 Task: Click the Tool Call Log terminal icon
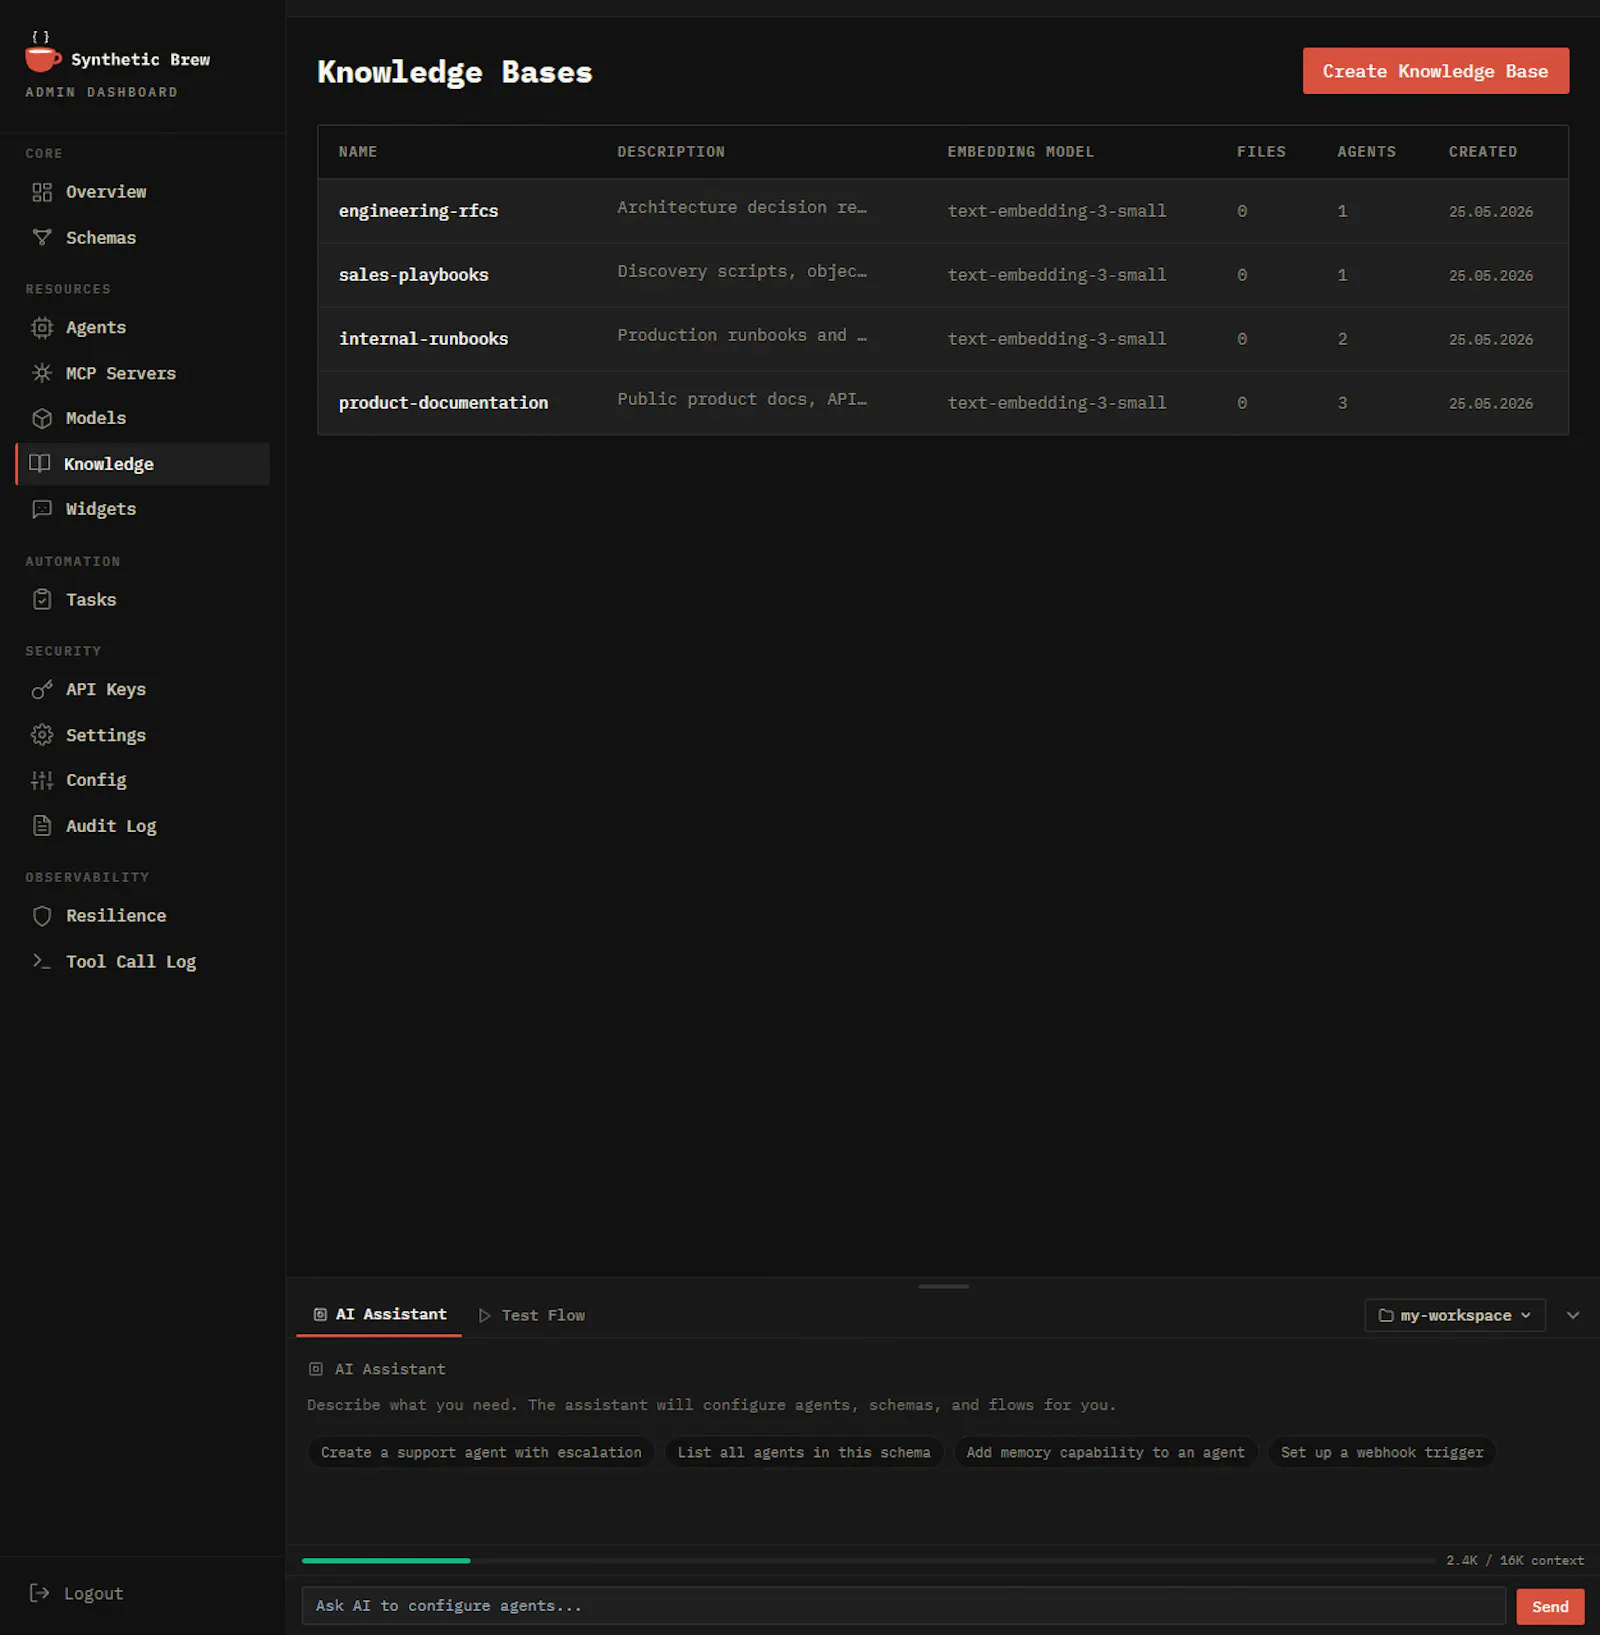42,961
